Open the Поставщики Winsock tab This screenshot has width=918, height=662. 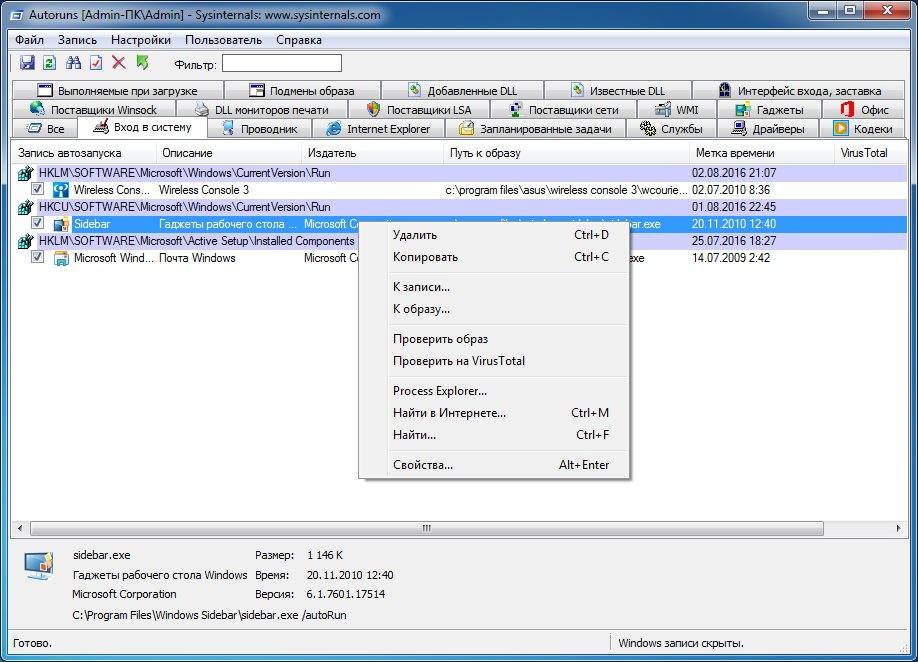(94, 109)
